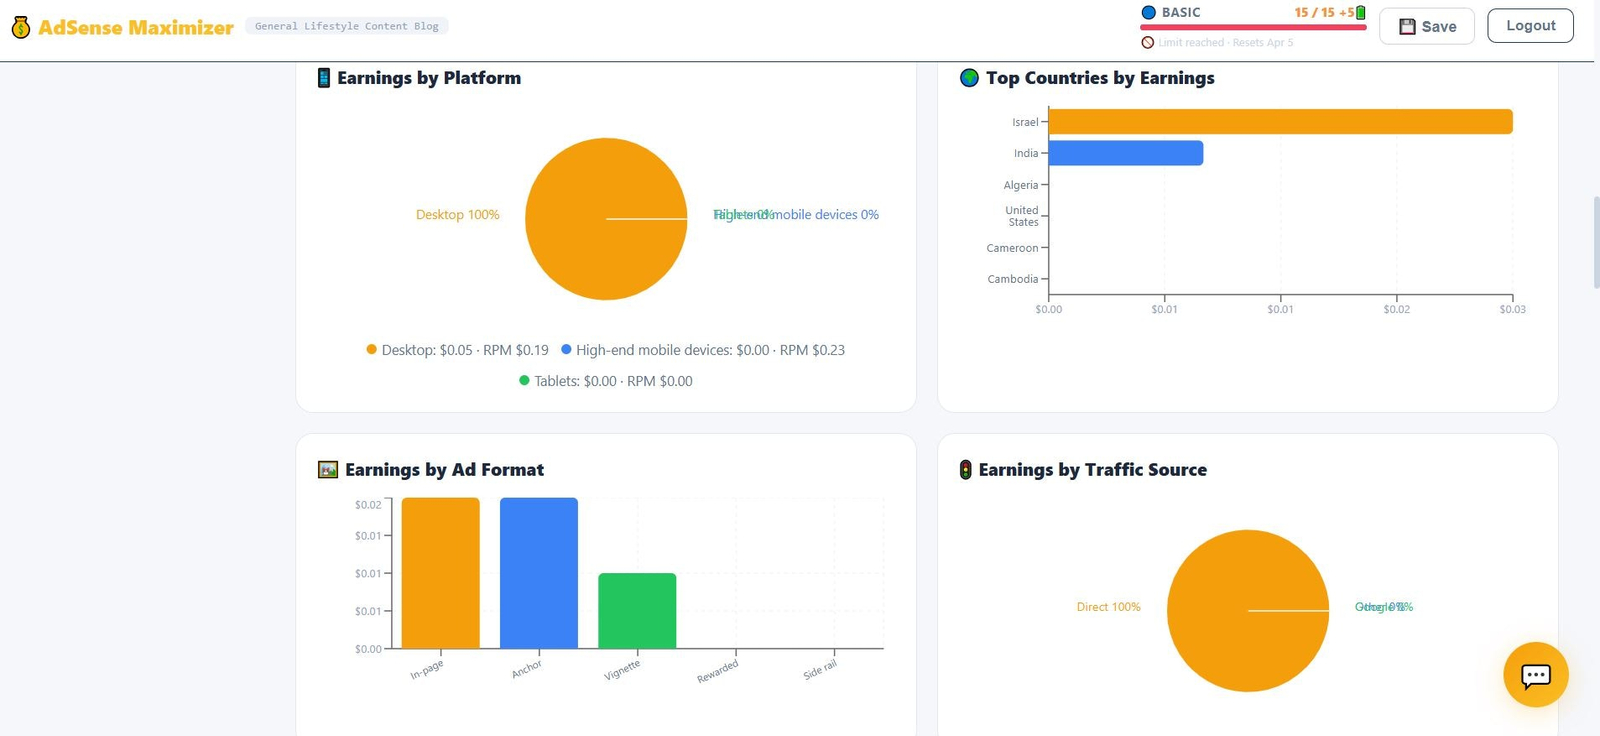Viewport: 1600px width, 736px height.
Task: Click the Tablets legend green dot
Action: (x=524, y=381)
